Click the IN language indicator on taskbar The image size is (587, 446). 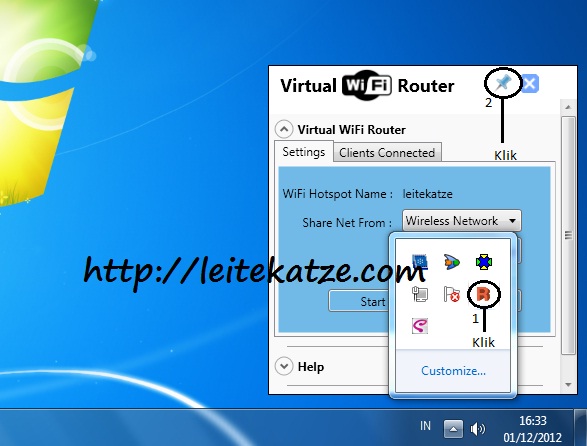point(425,426)
